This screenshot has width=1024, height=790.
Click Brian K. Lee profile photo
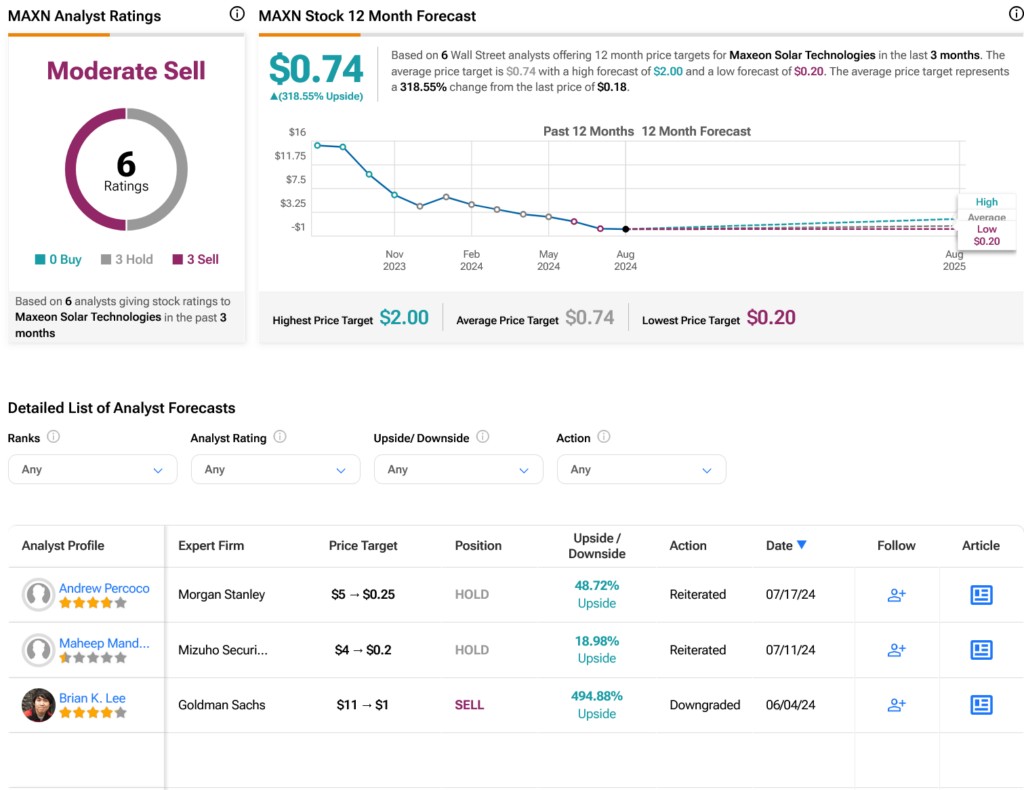tap(39, 705)
